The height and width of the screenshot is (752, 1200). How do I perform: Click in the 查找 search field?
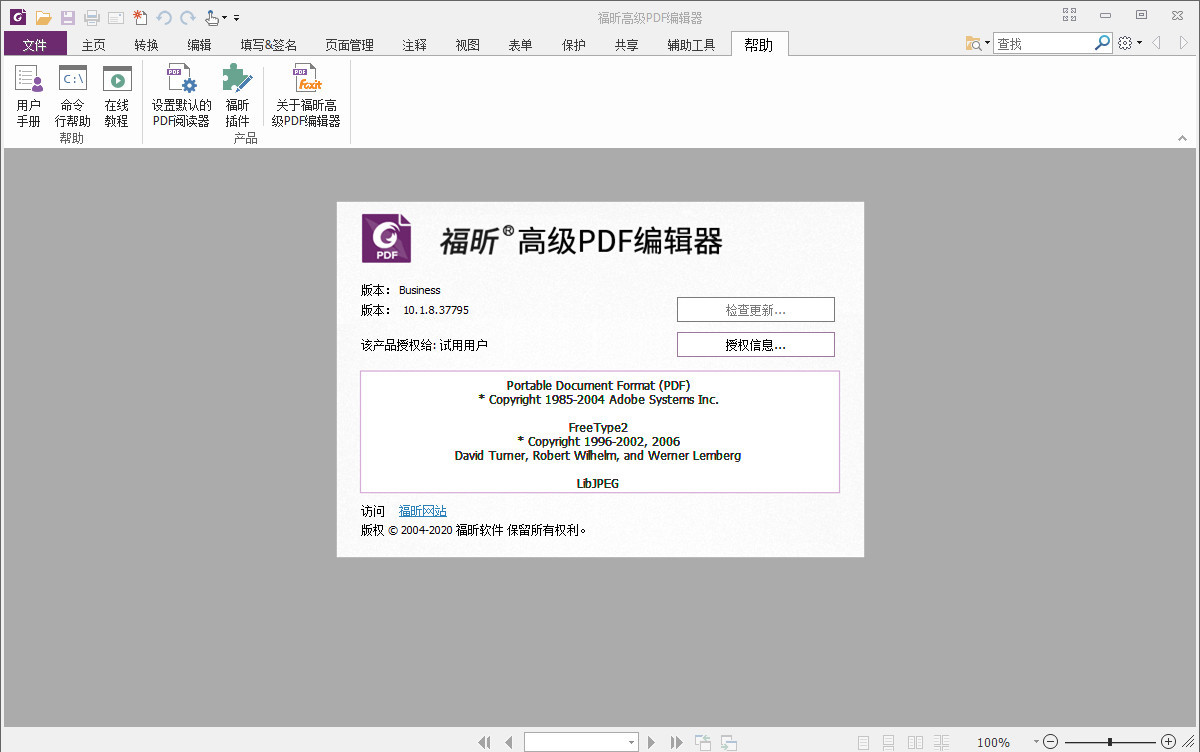point(1043,43)
